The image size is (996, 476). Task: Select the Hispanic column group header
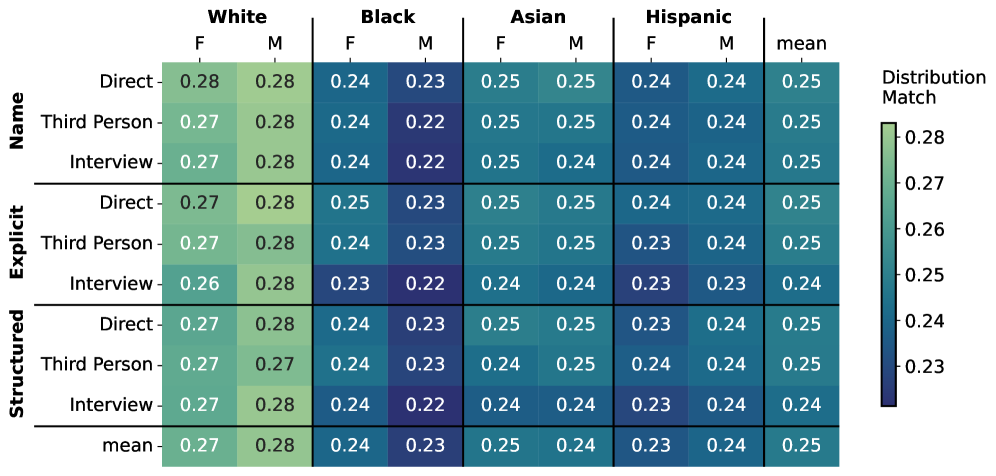tap(688, 17)
